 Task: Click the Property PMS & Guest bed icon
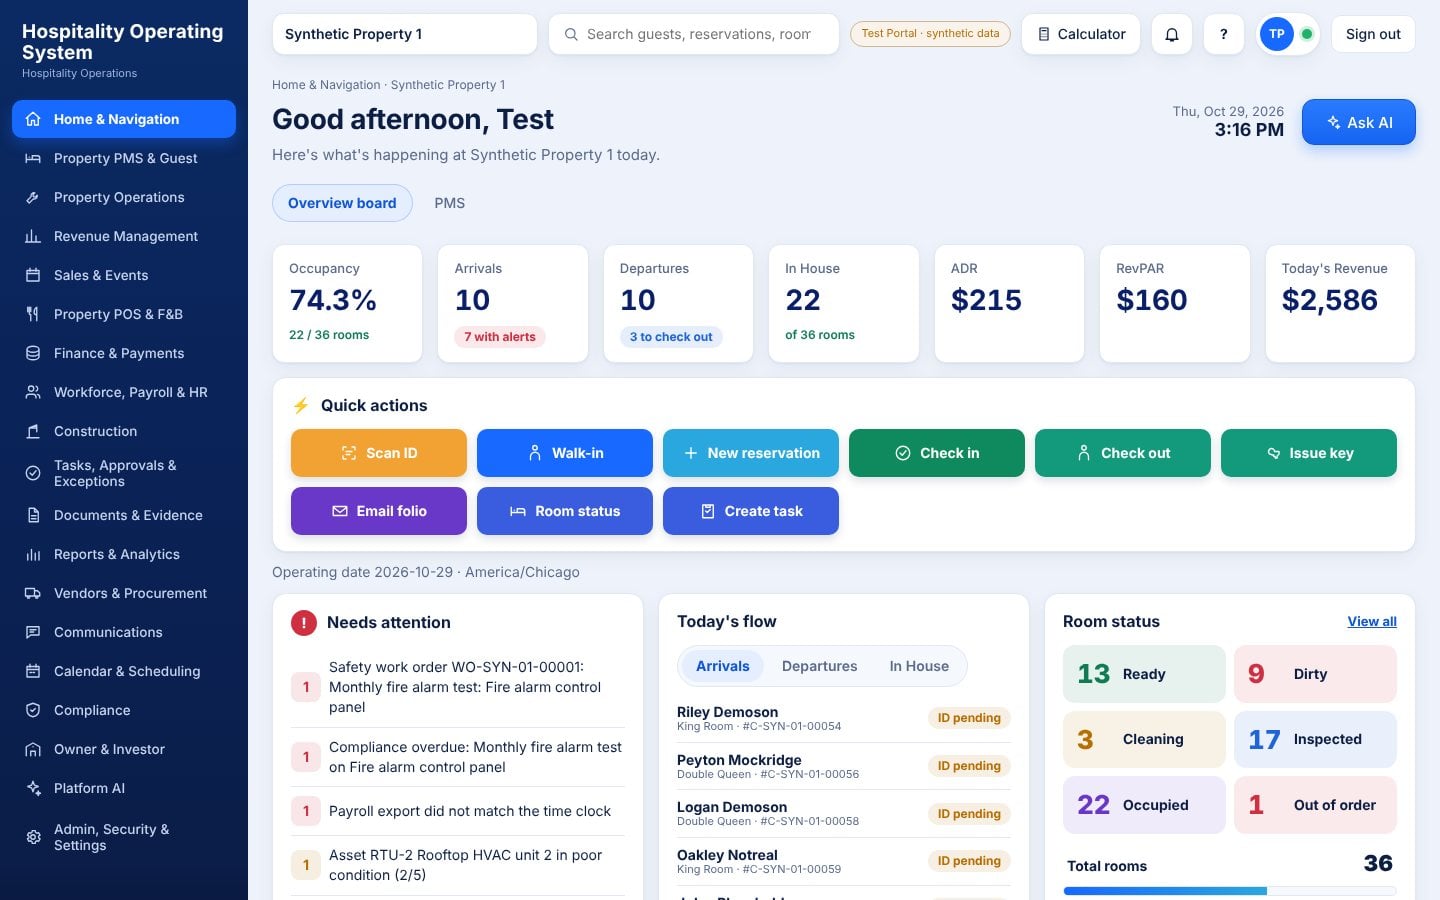click(33, 158)
